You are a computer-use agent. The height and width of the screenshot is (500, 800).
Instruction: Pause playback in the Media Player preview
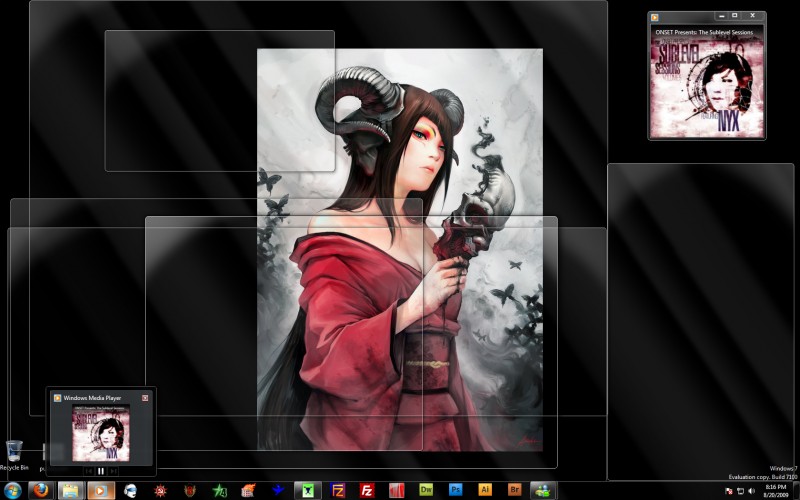[x=101, y=471]
